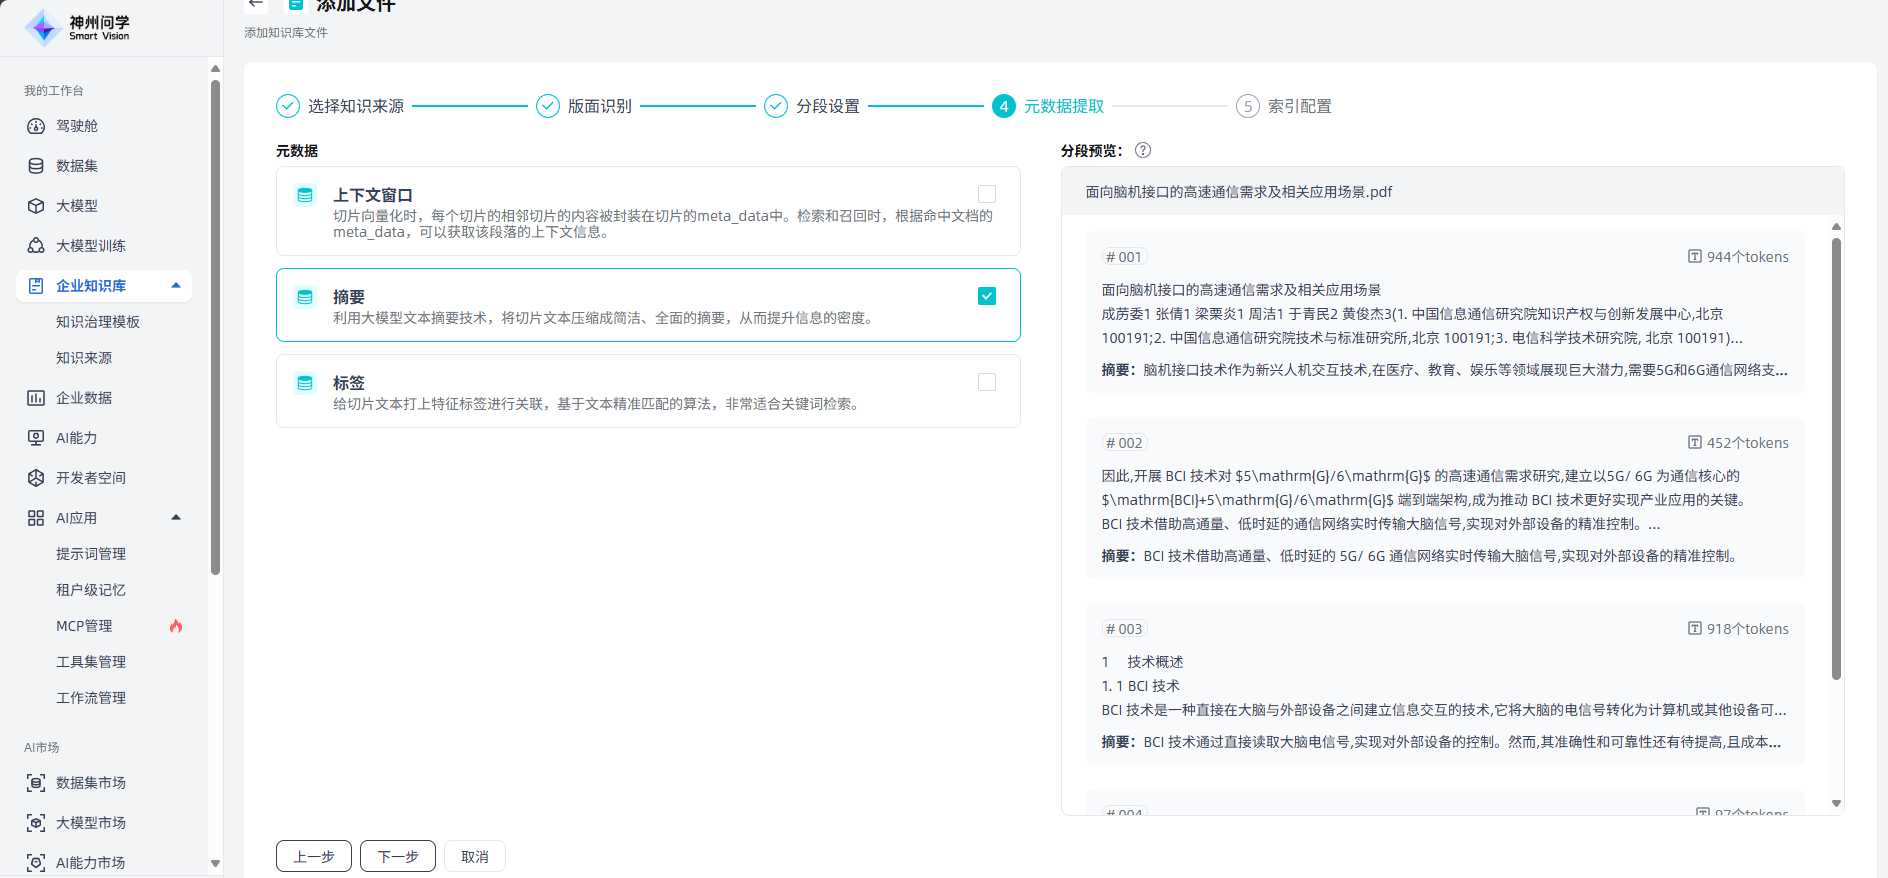The image size is (1888, 878).
Task: Click the preview panel scroll down arrow
Action: tap(1836, 803)
